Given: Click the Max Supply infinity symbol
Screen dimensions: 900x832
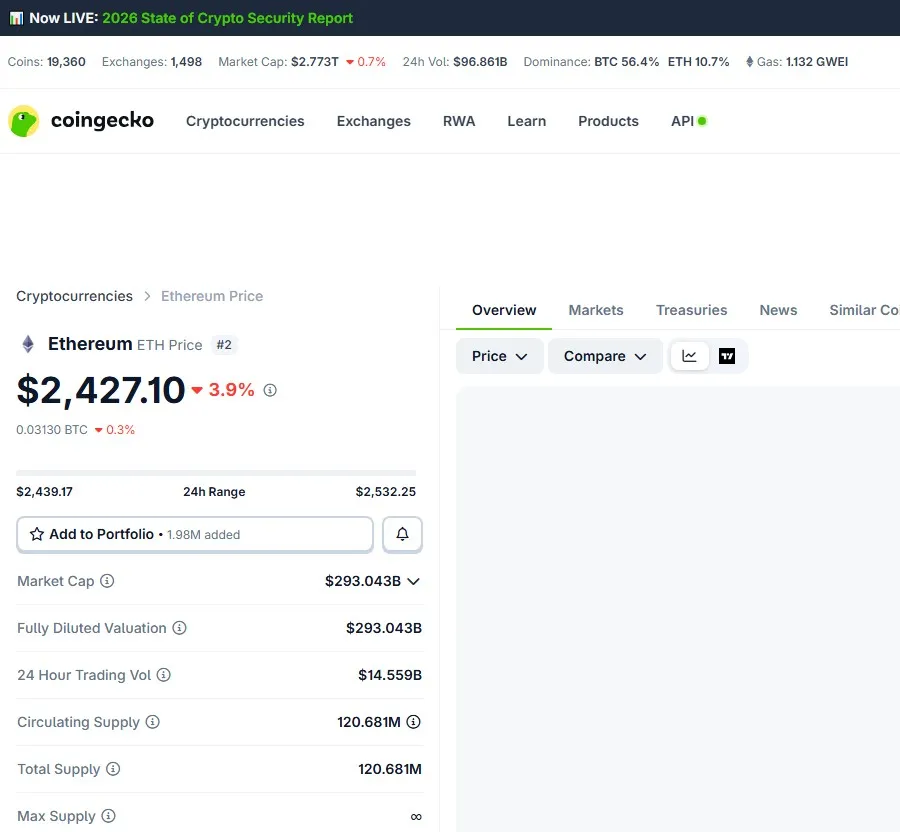Looking at the screenshot, I should (416, 817).
